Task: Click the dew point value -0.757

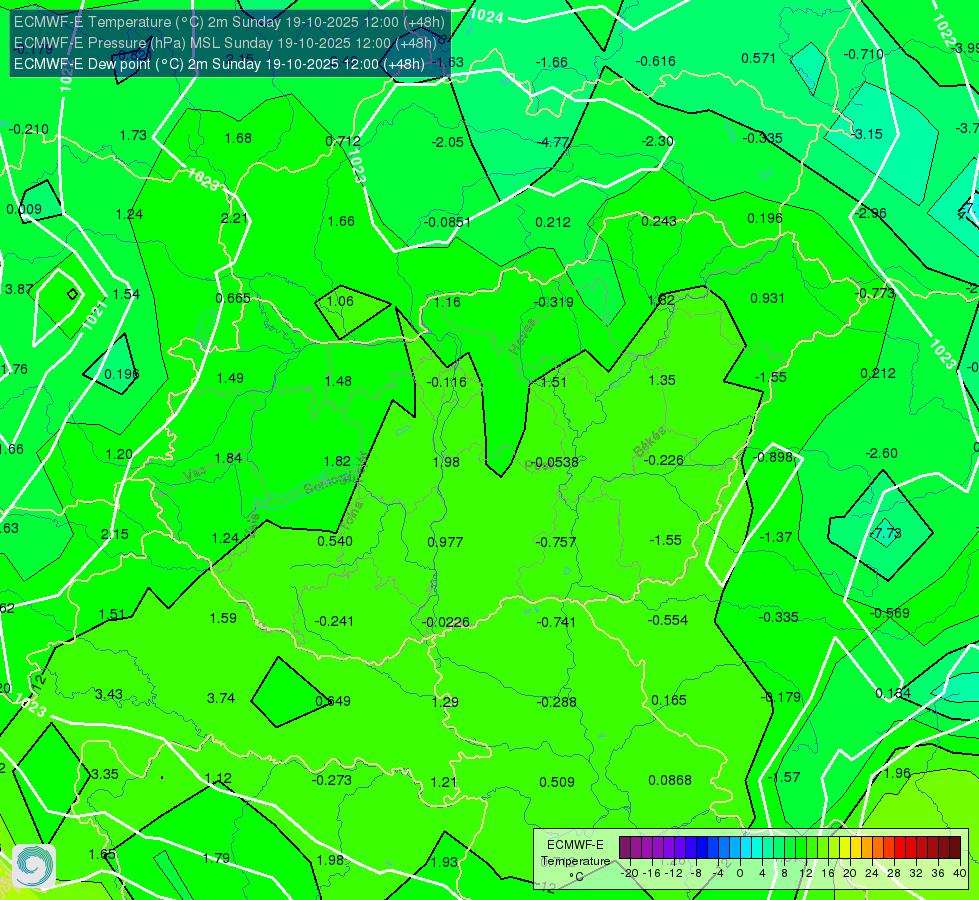Action: 556,542
